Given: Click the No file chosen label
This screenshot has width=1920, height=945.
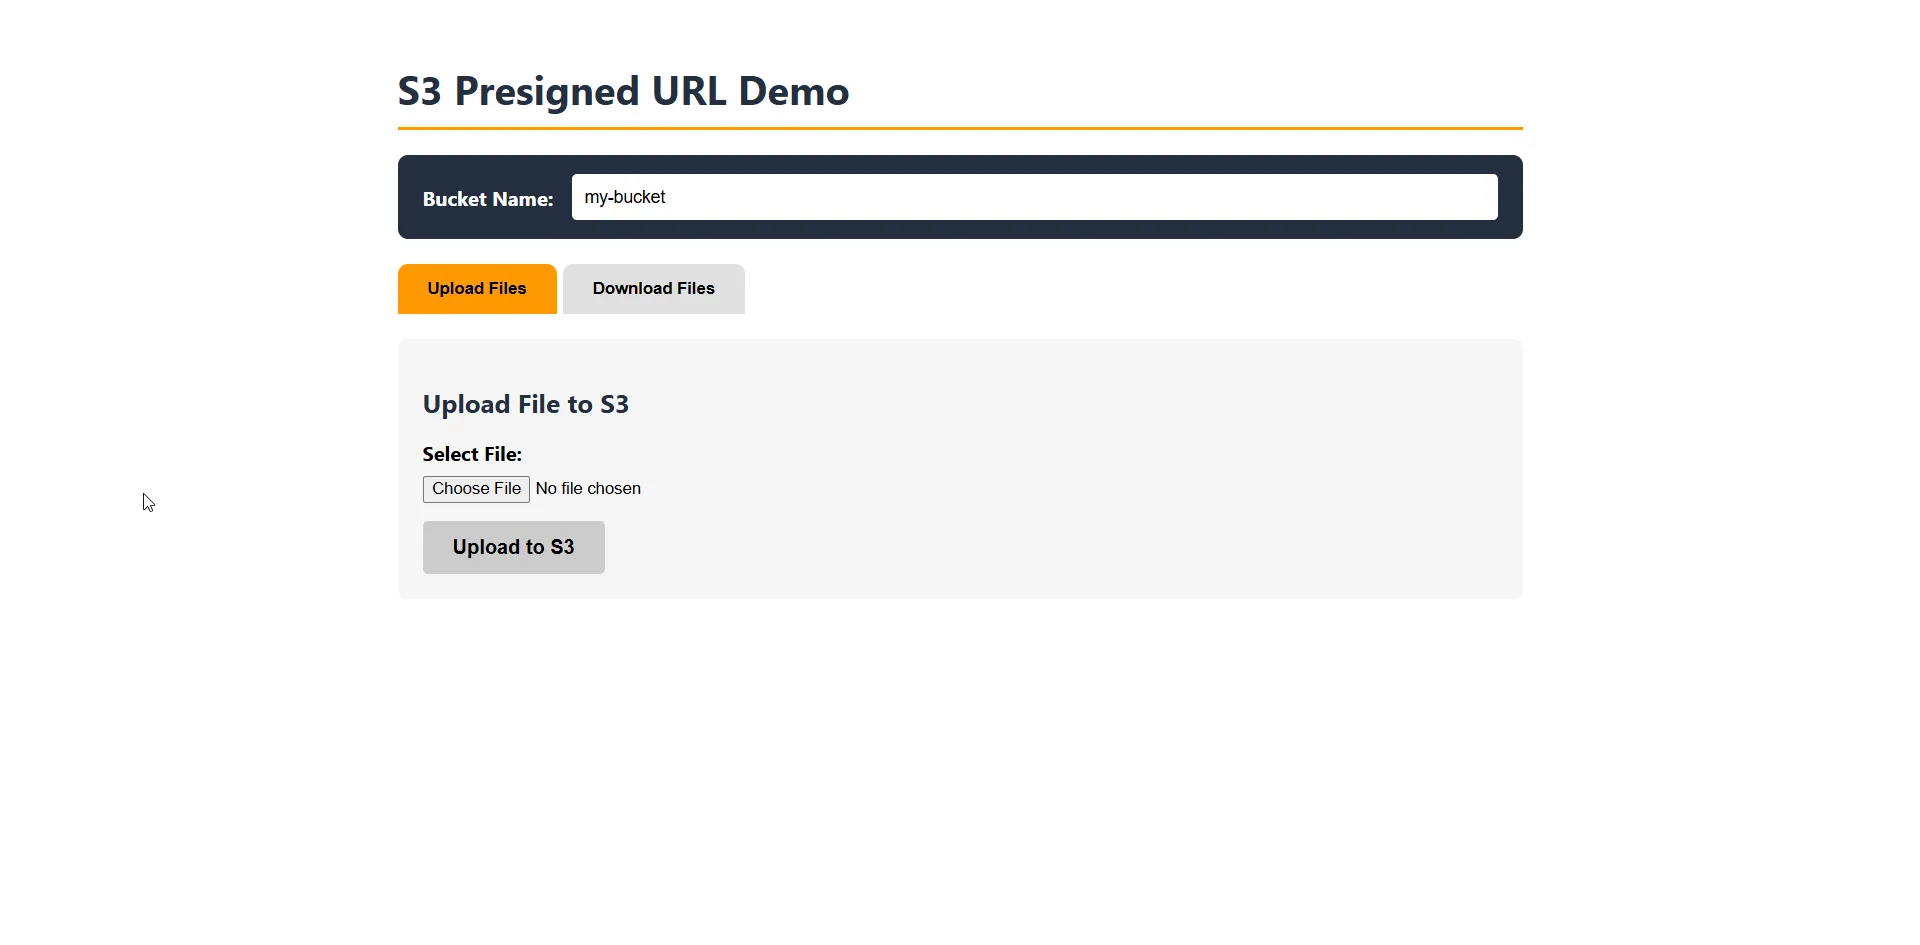Looking at the screenshot, I should point(588,488).
